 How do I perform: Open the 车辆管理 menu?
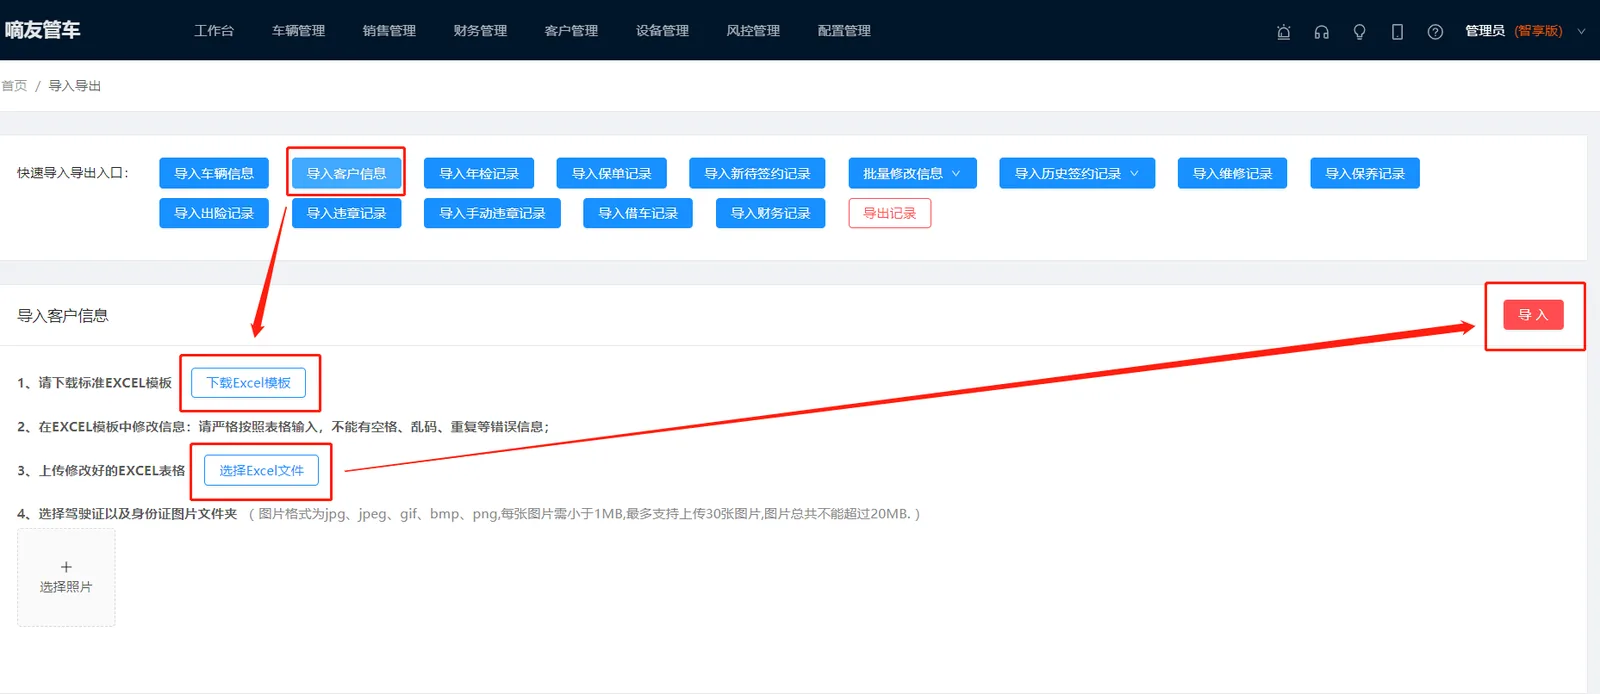(x=298, y=31)
